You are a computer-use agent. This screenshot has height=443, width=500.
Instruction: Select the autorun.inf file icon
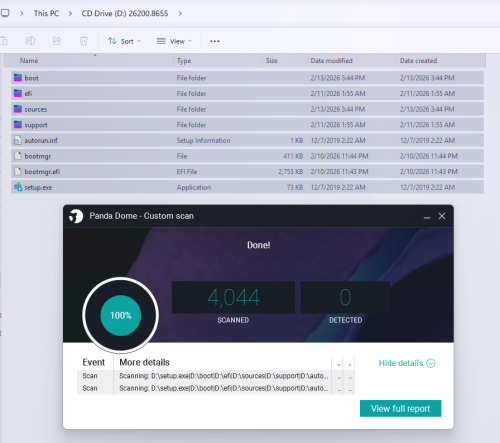click(17, 140)
